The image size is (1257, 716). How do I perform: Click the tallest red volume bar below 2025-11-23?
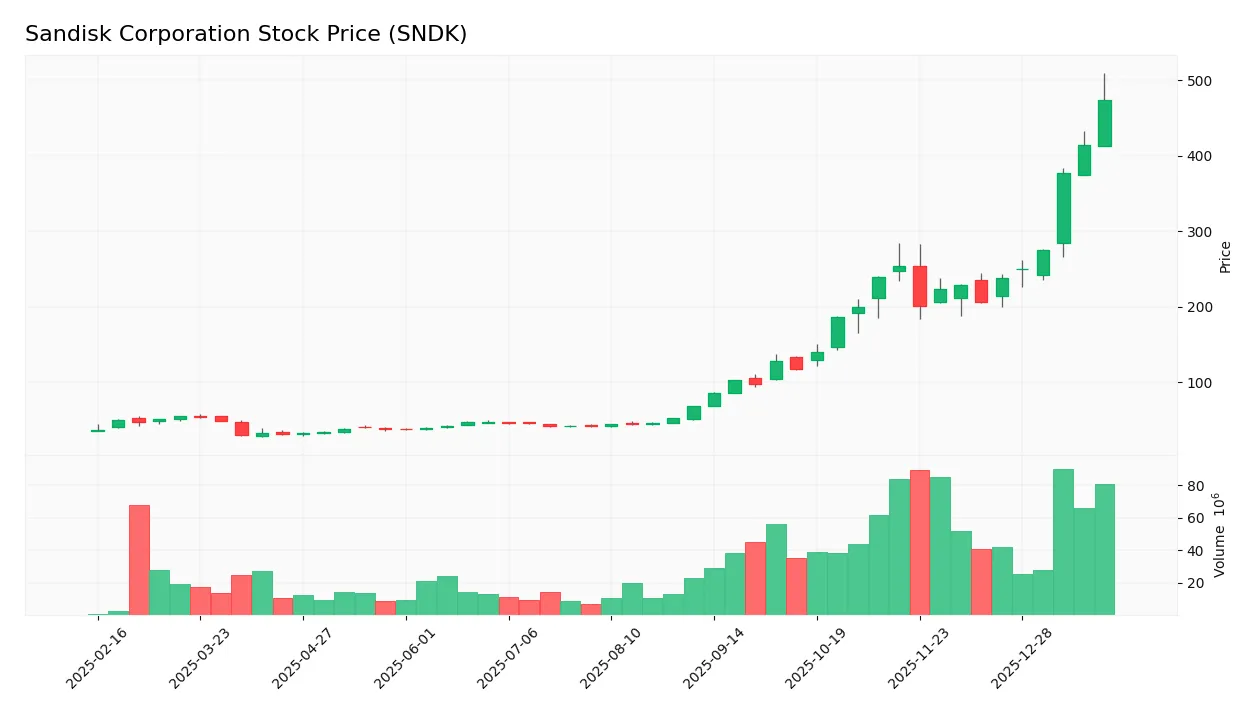pos(920,540)
